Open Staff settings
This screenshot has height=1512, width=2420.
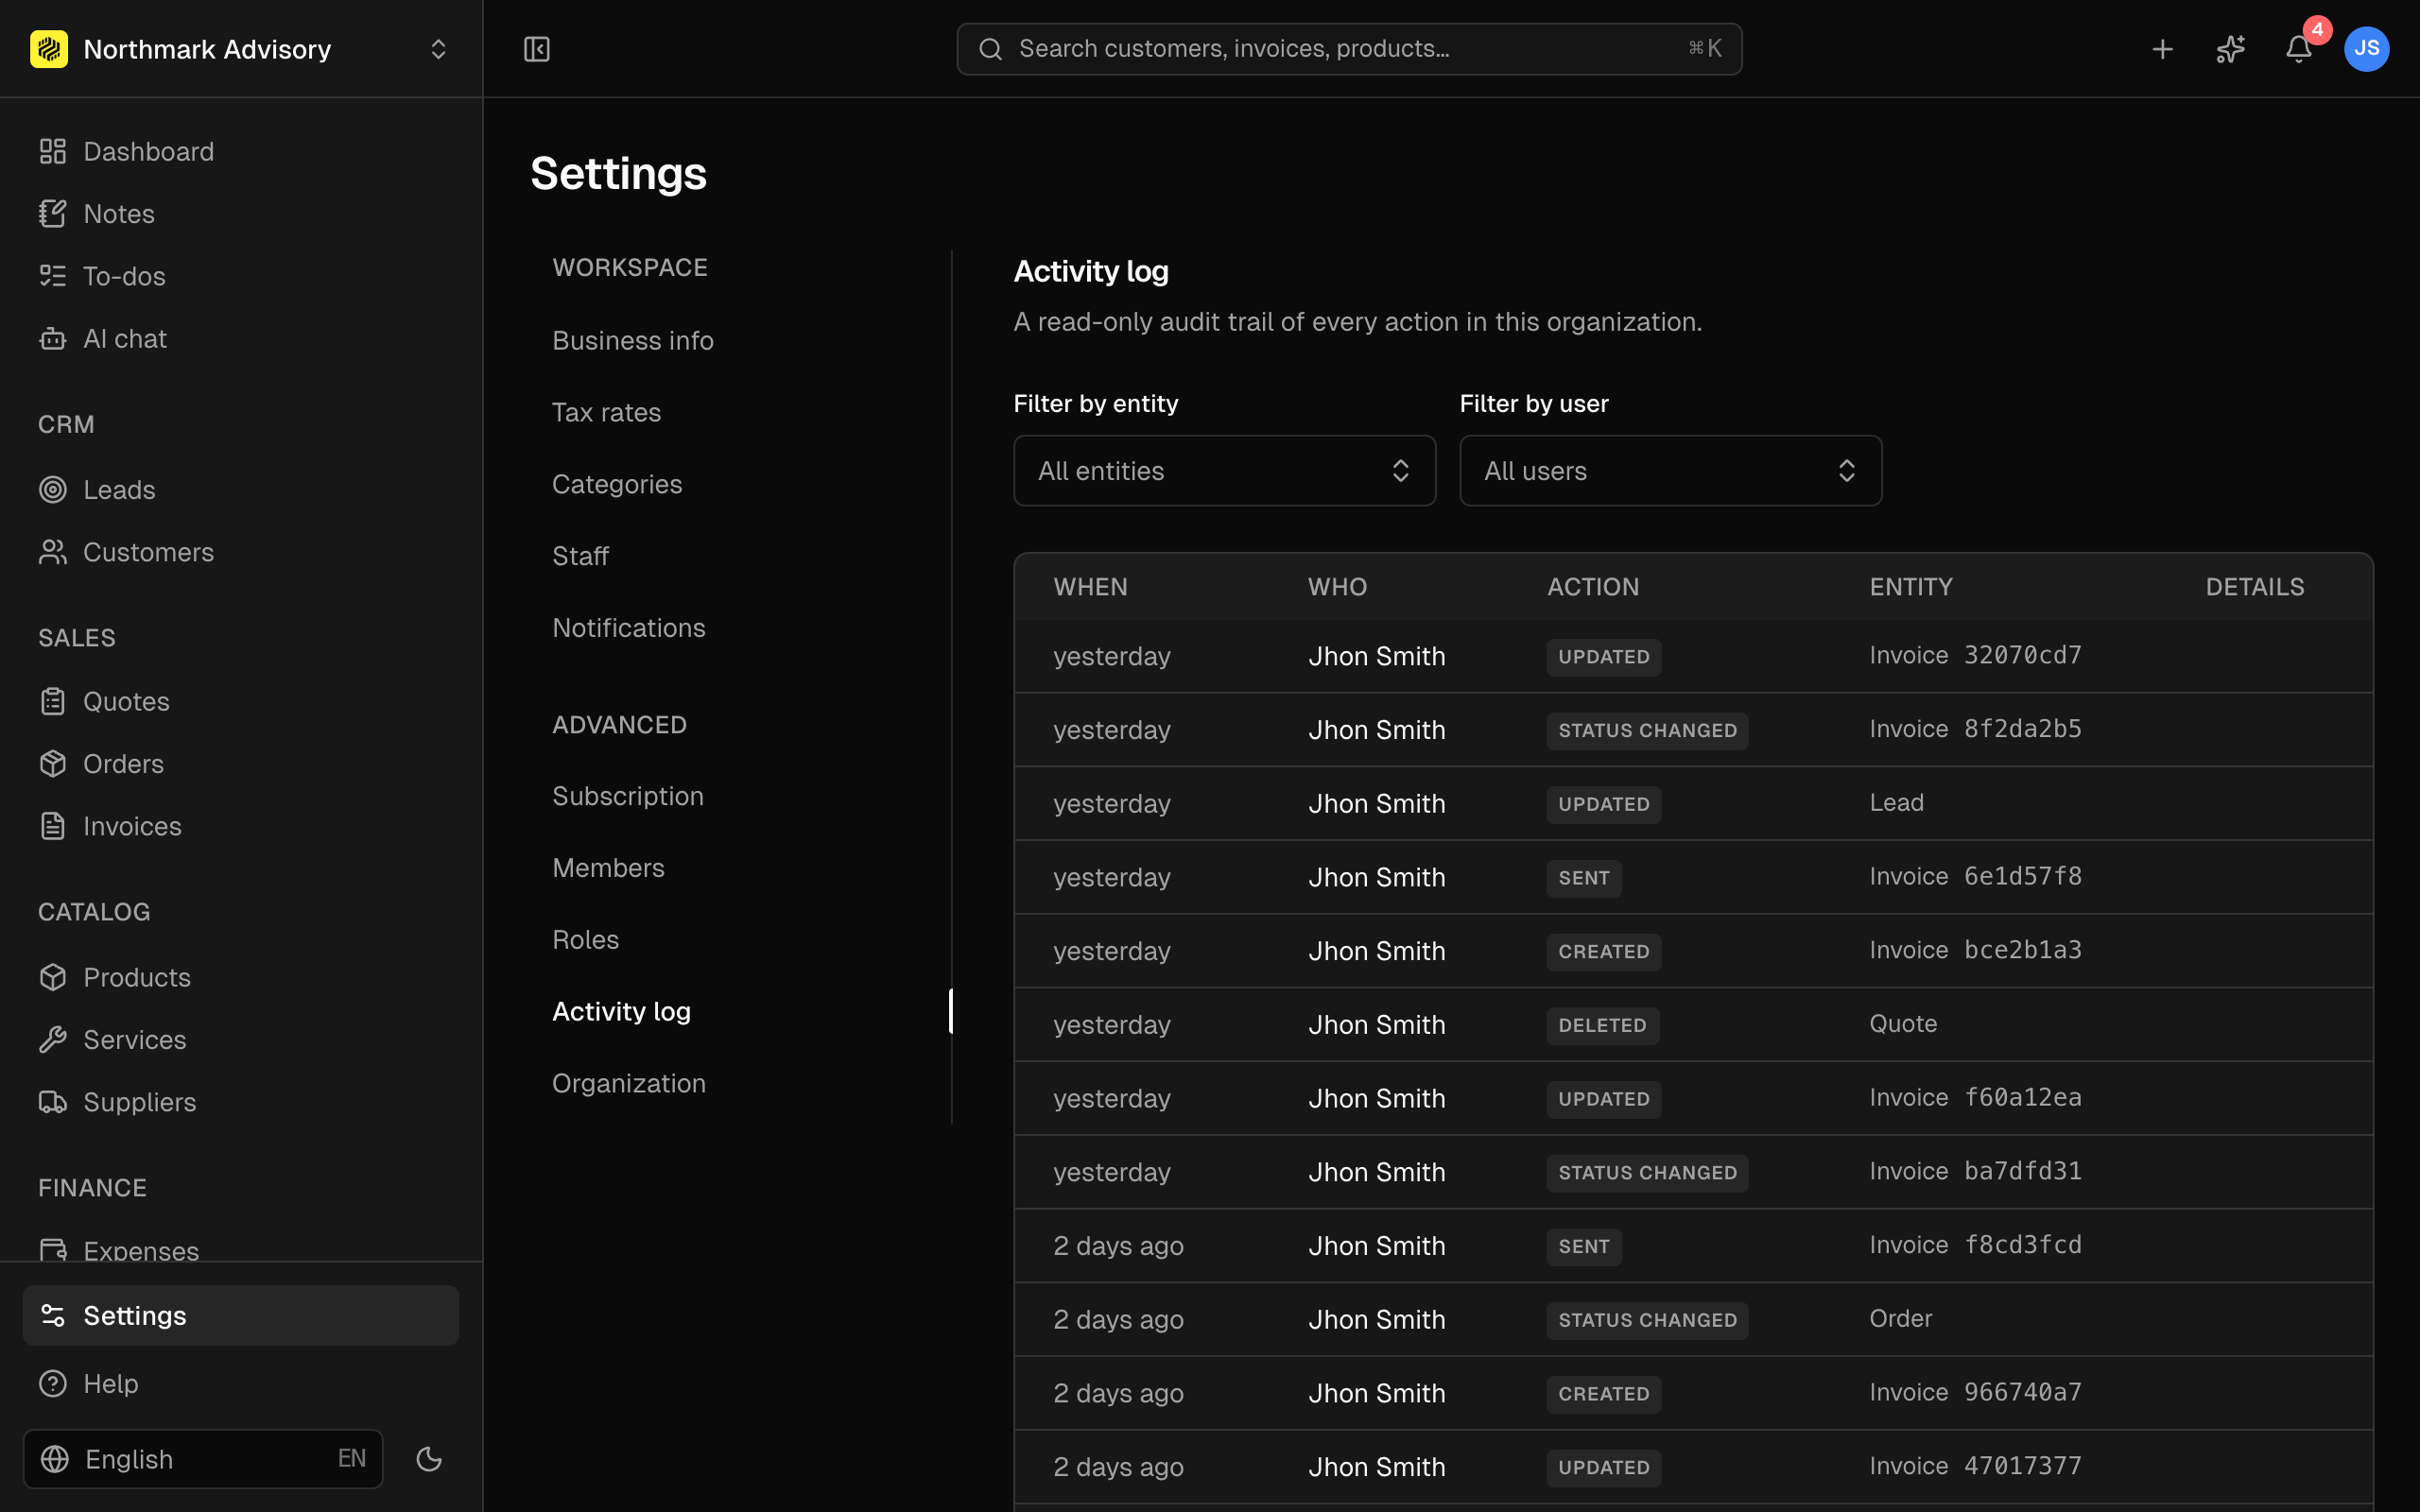pyautogui.click(x=580, y=556)
